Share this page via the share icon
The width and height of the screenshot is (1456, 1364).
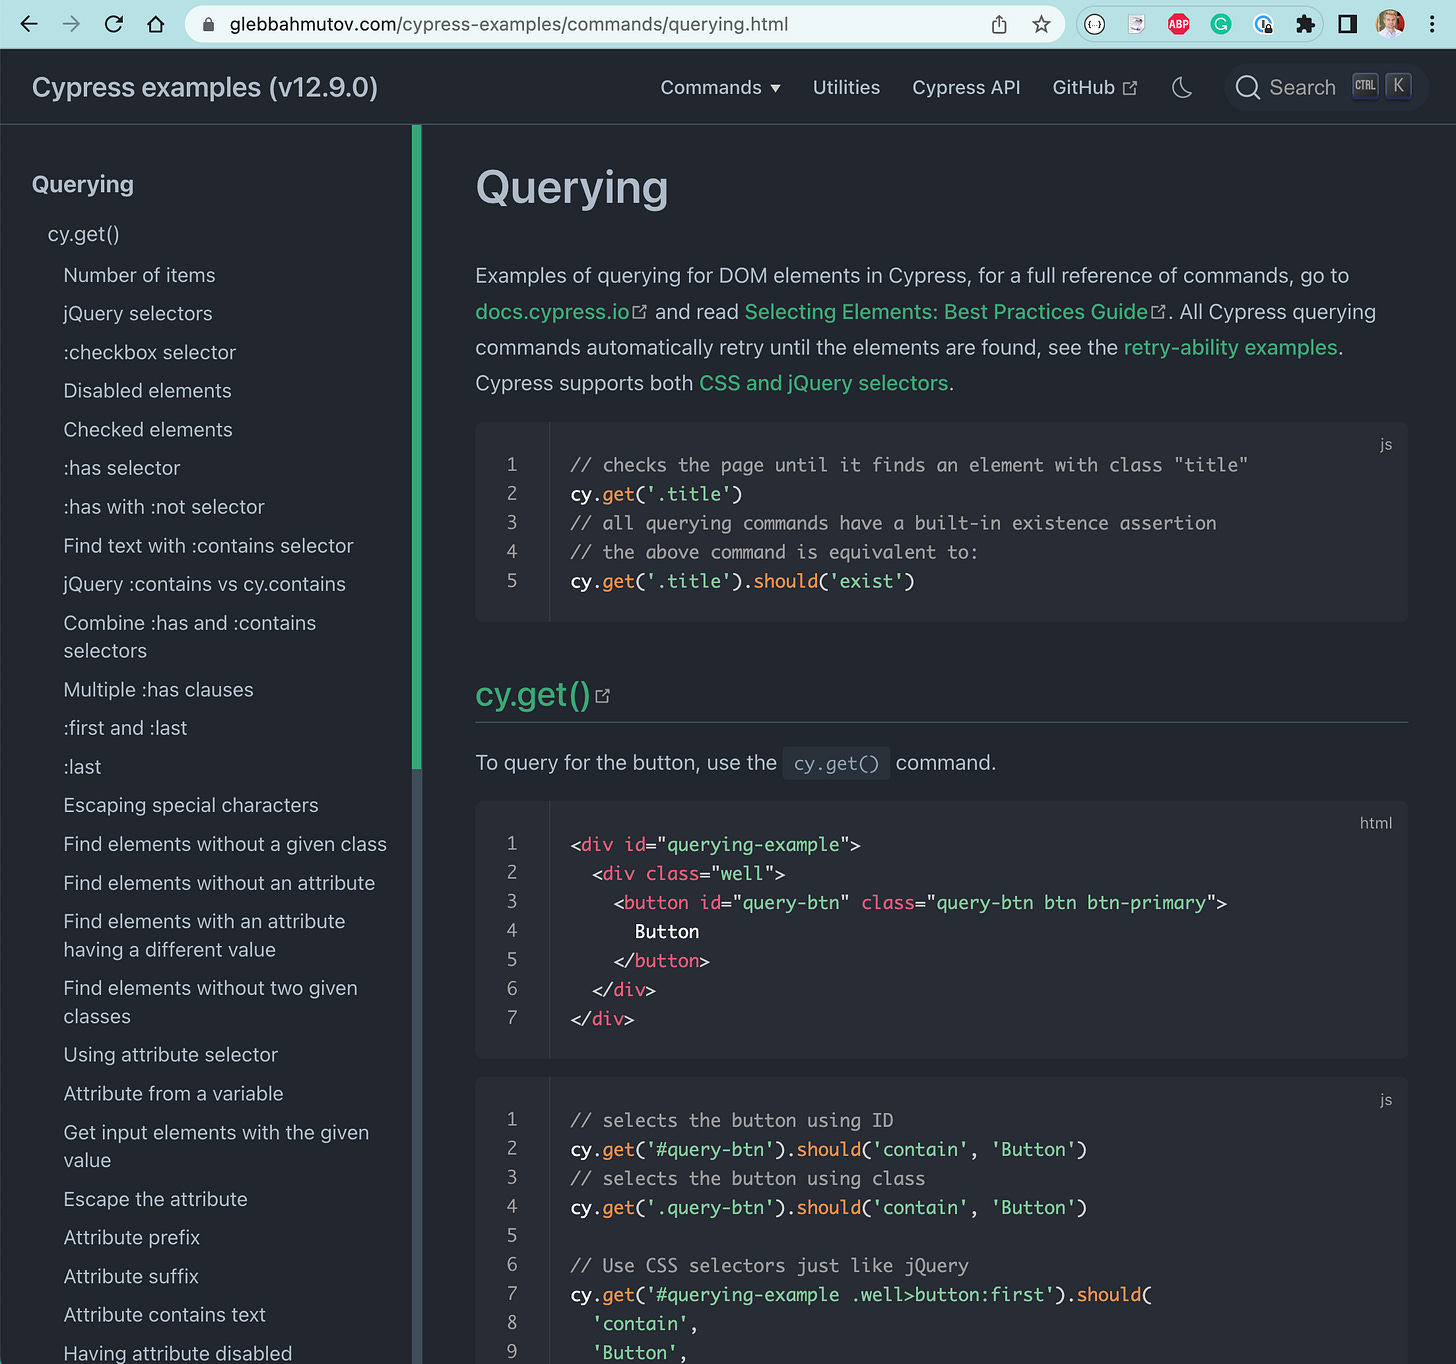[x=999, y=24]
